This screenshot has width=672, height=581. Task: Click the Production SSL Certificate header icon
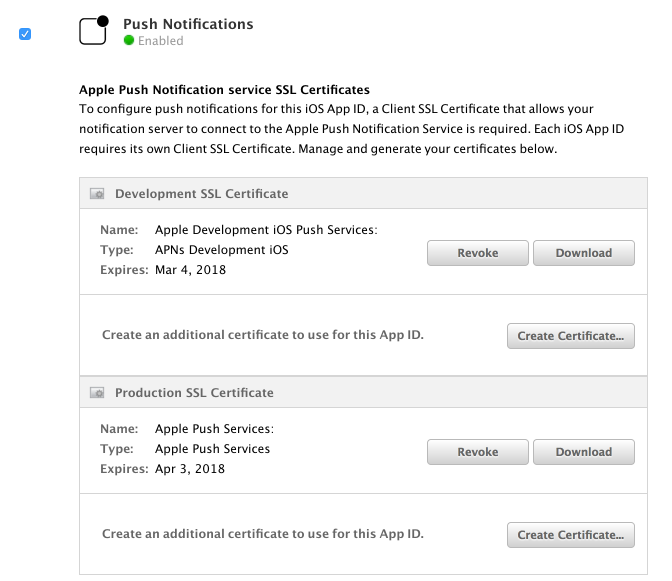click(97, 392)
